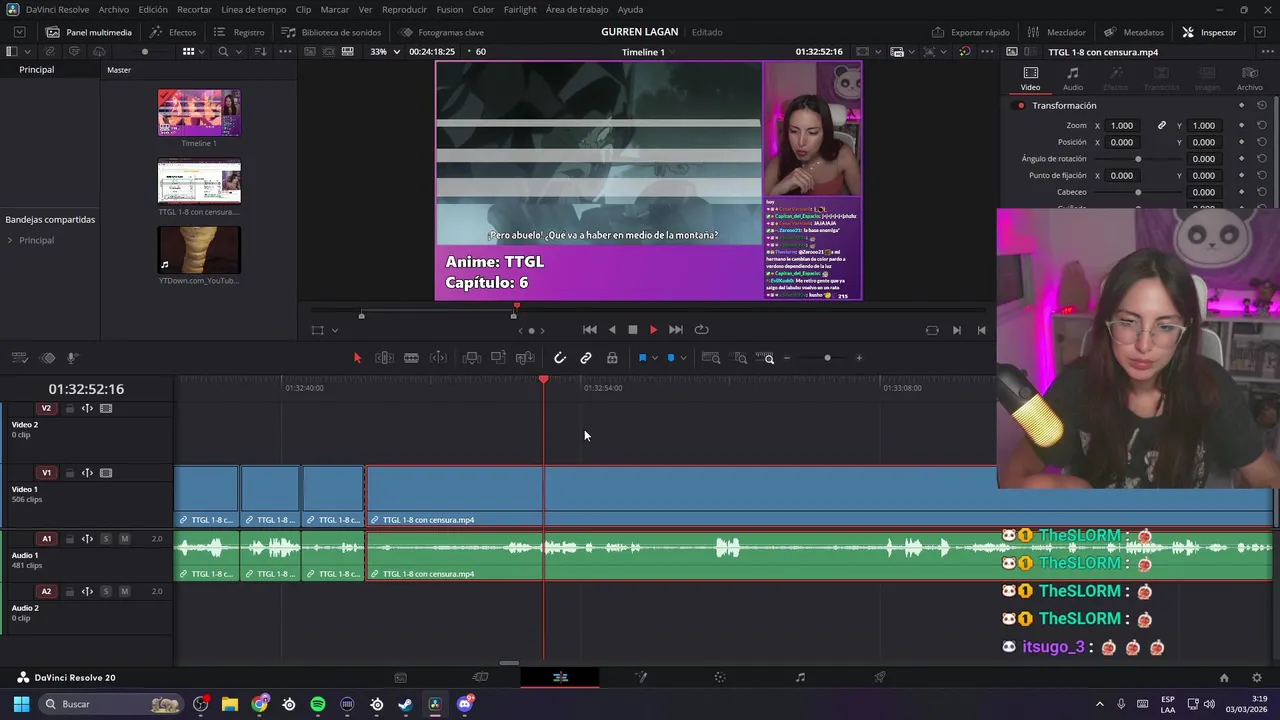
Task: Open the Efectos panel
Action: 173,32
